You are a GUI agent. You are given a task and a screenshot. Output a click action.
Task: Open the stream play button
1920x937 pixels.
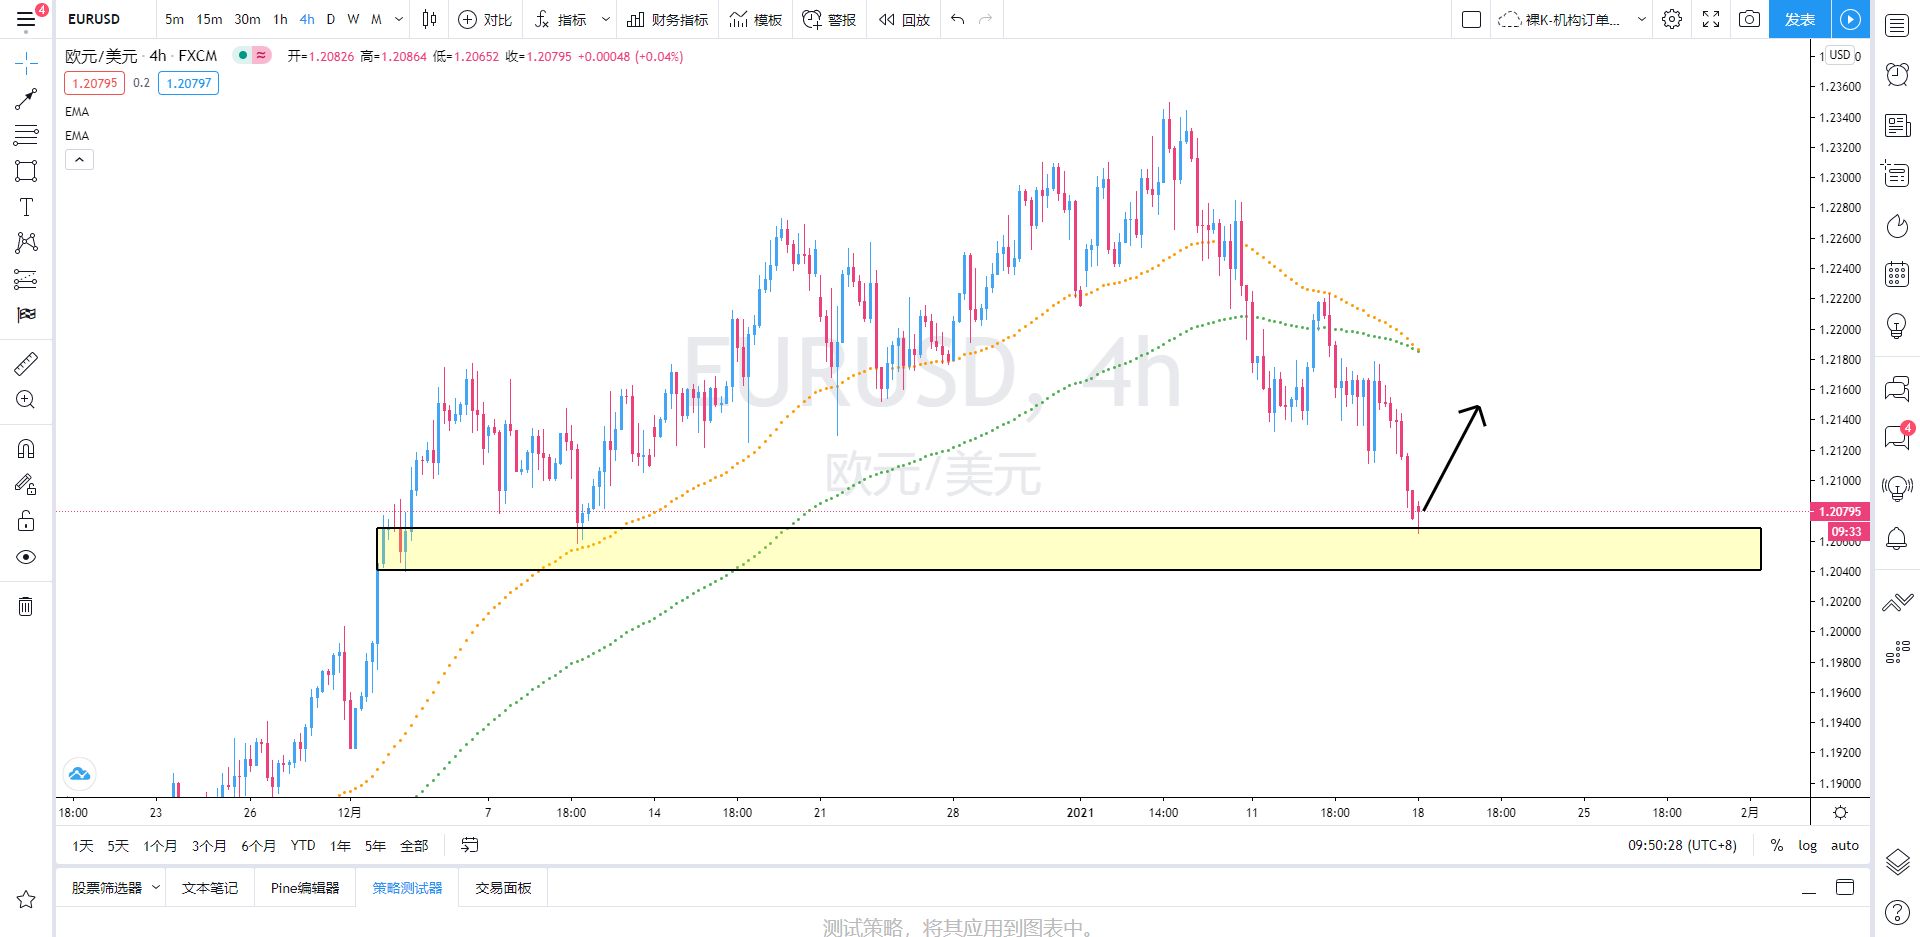(1850, 19)
